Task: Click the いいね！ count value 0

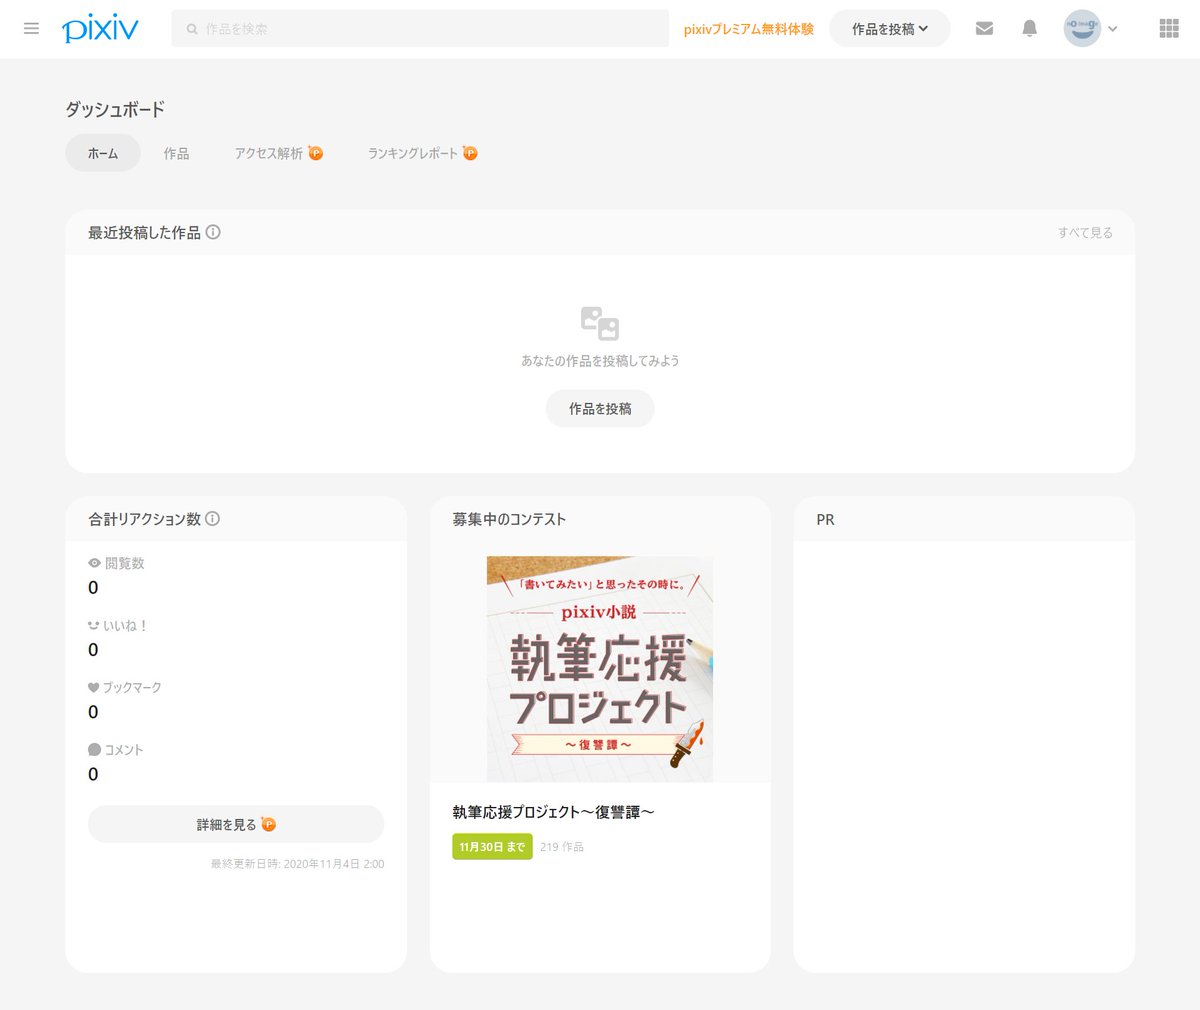Action: [93, 649]
